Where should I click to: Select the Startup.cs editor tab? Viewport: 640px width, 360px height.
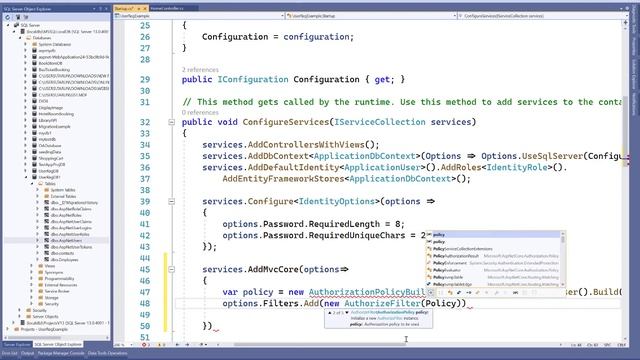coord(124,8)
